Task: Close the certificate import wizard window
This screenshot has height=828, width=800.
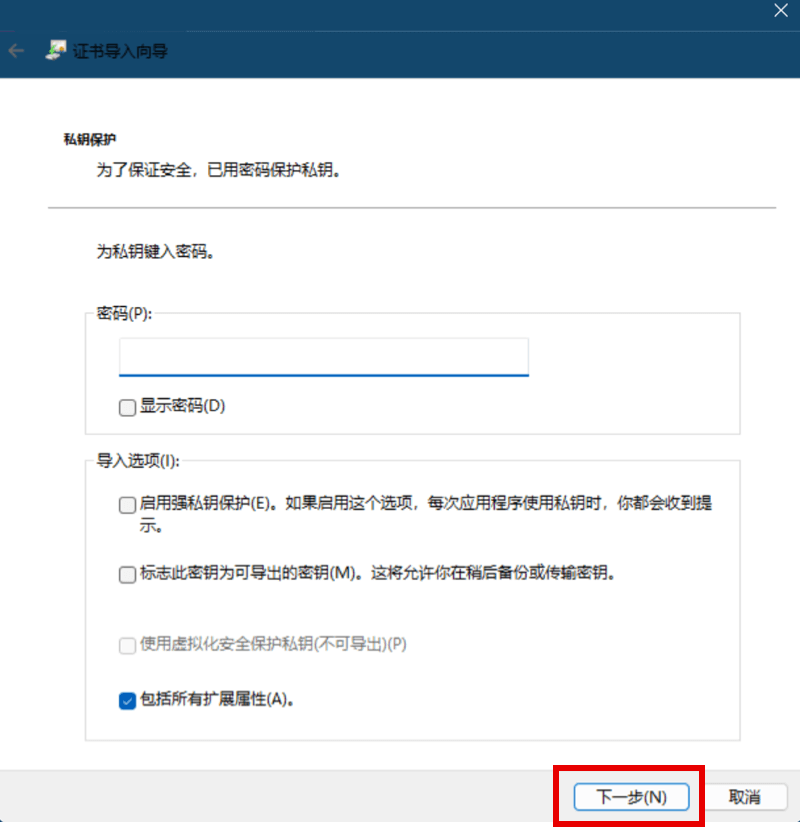Action: tap(780, 10)
